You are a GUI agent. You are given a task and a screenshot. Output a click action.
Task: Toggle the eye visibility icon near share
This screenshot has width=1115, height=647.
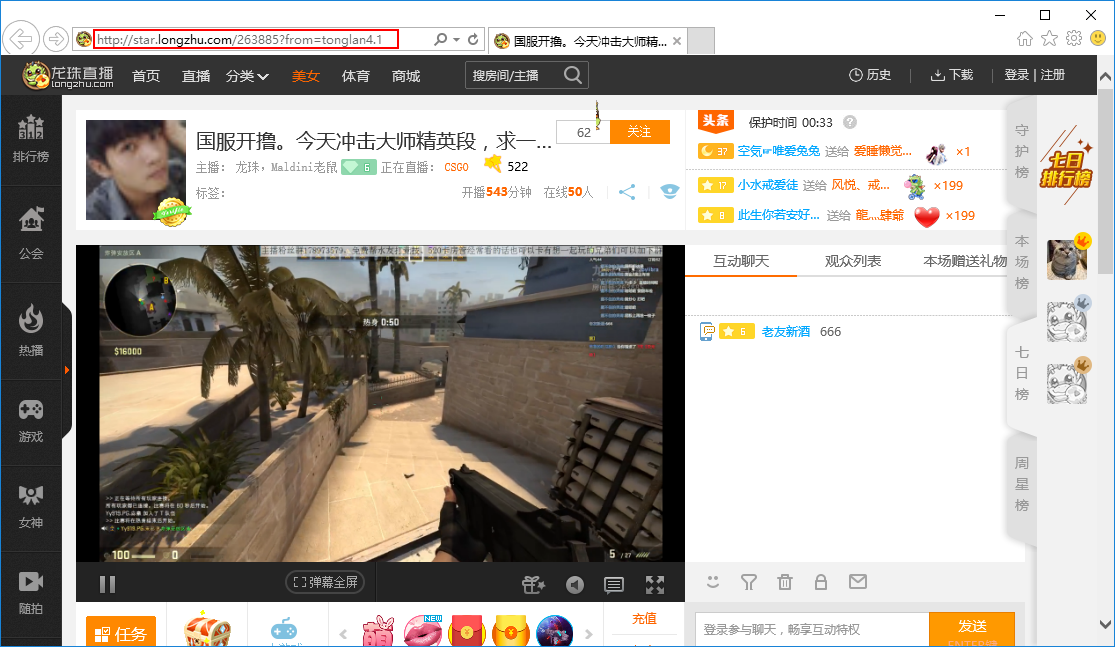tap(670, 191)
